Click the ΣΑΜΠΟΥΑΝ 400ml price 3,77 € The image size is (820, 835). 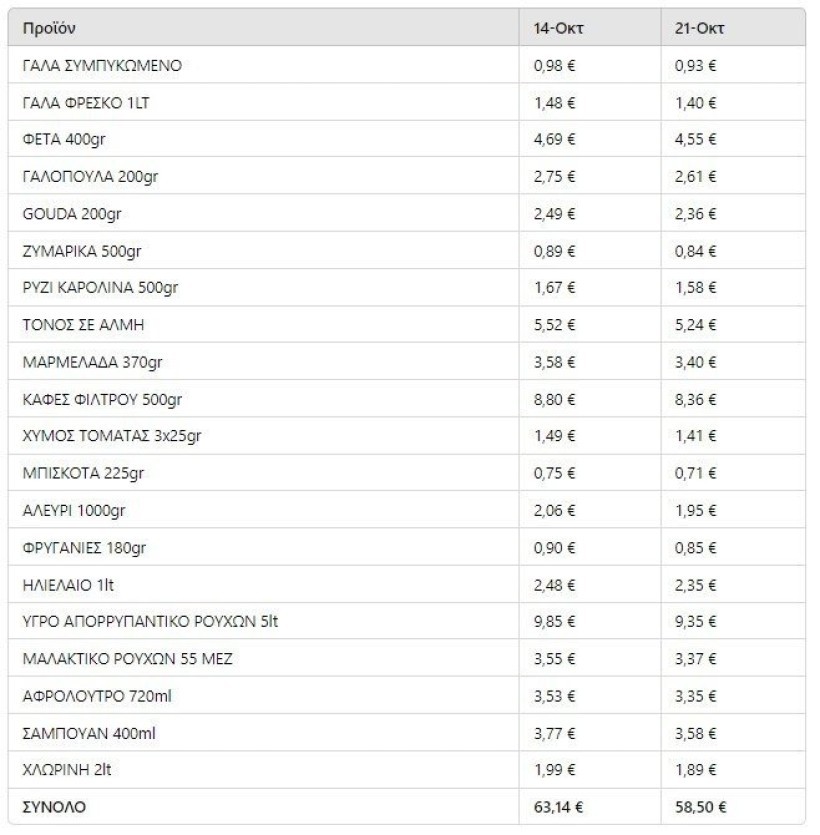[x=555, y=733]
